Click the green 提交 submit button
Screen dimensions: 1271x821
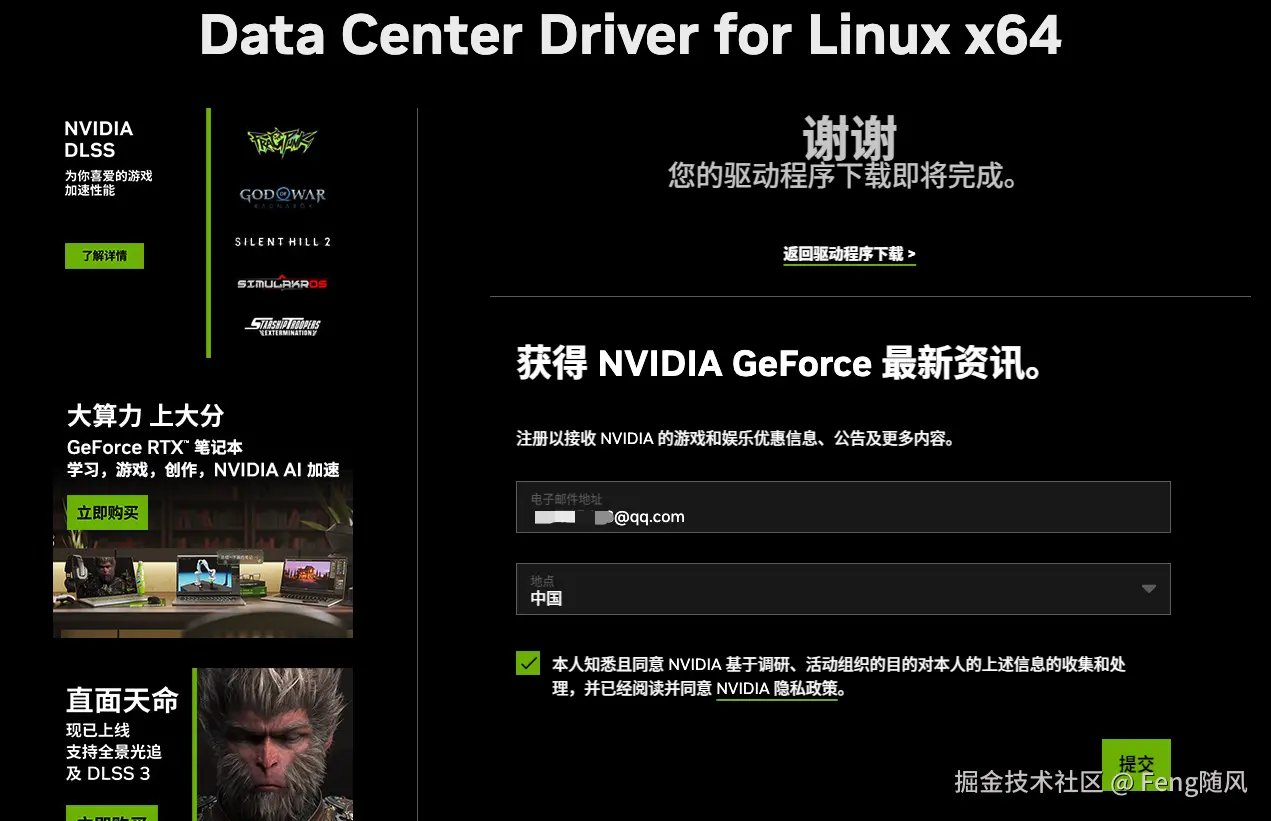tap(1136, 765)
